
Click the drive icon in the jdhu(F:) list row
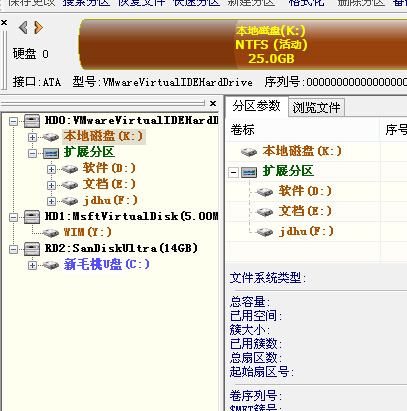265,232
